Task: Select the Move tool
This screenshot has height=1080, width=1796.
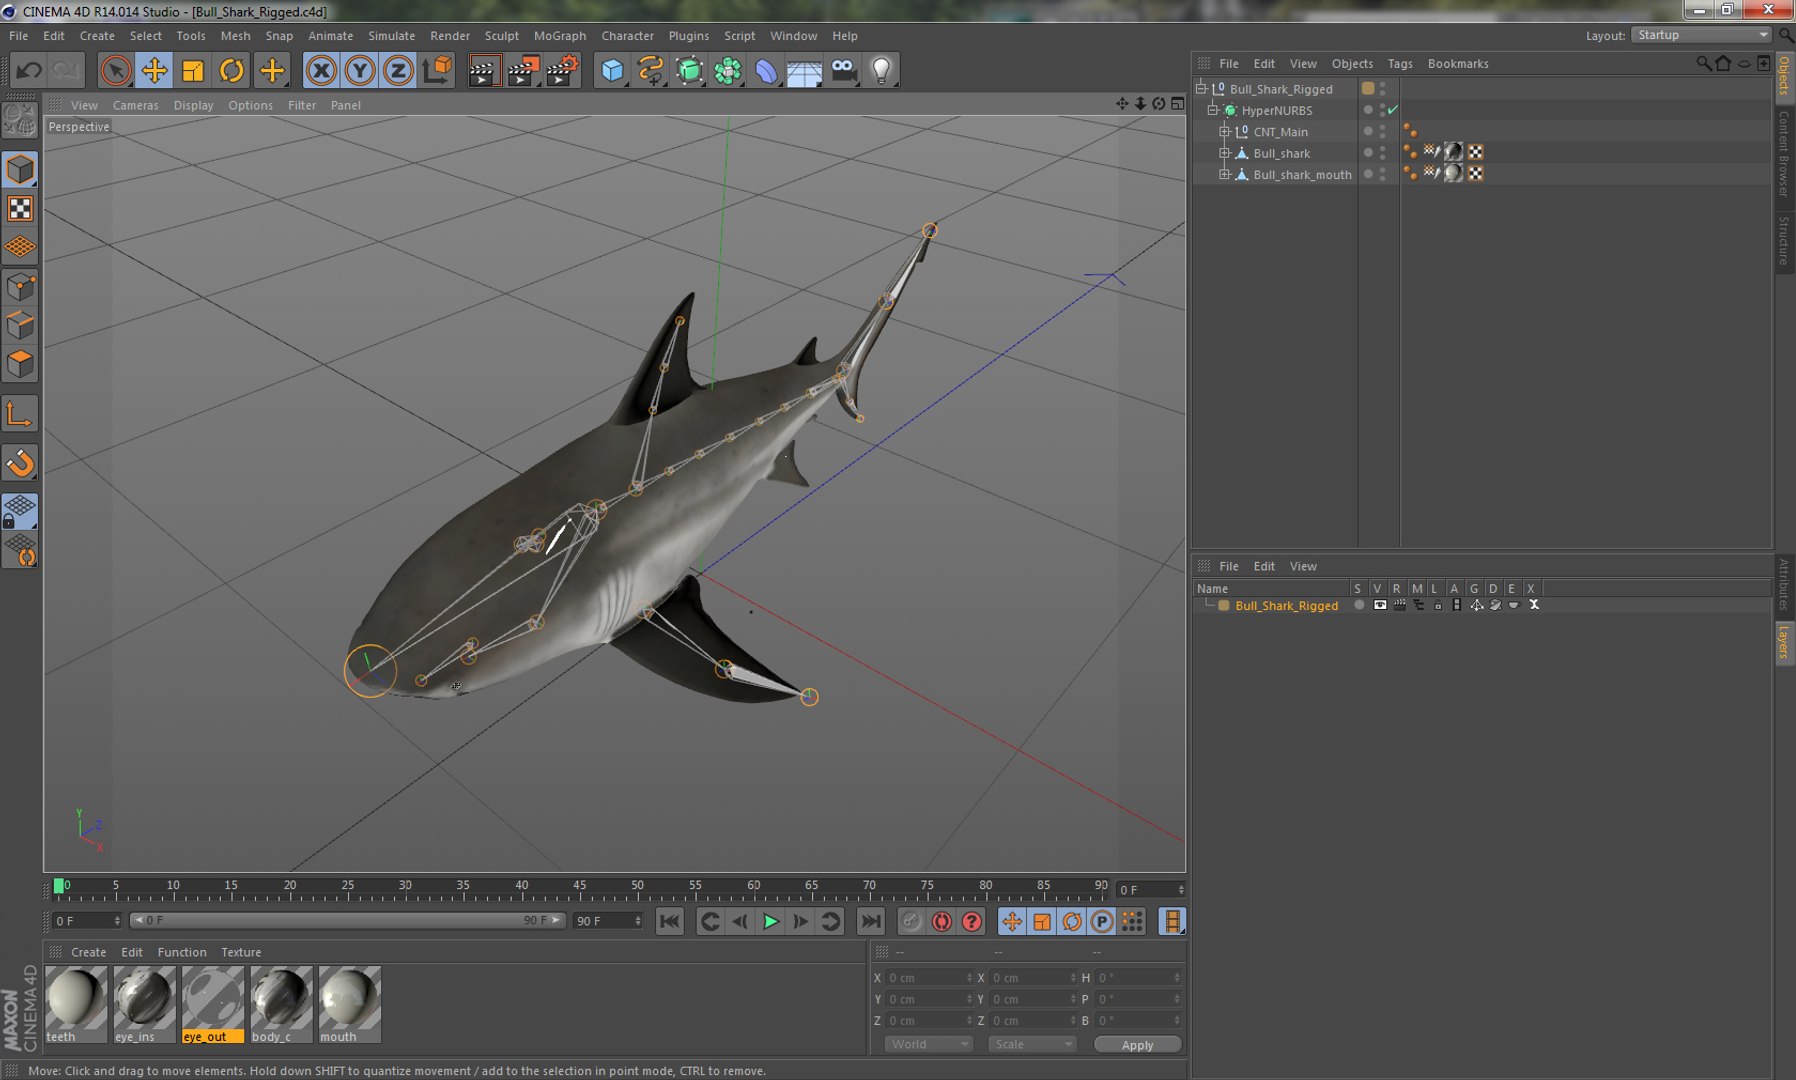Action: click(x=154, y=70)
